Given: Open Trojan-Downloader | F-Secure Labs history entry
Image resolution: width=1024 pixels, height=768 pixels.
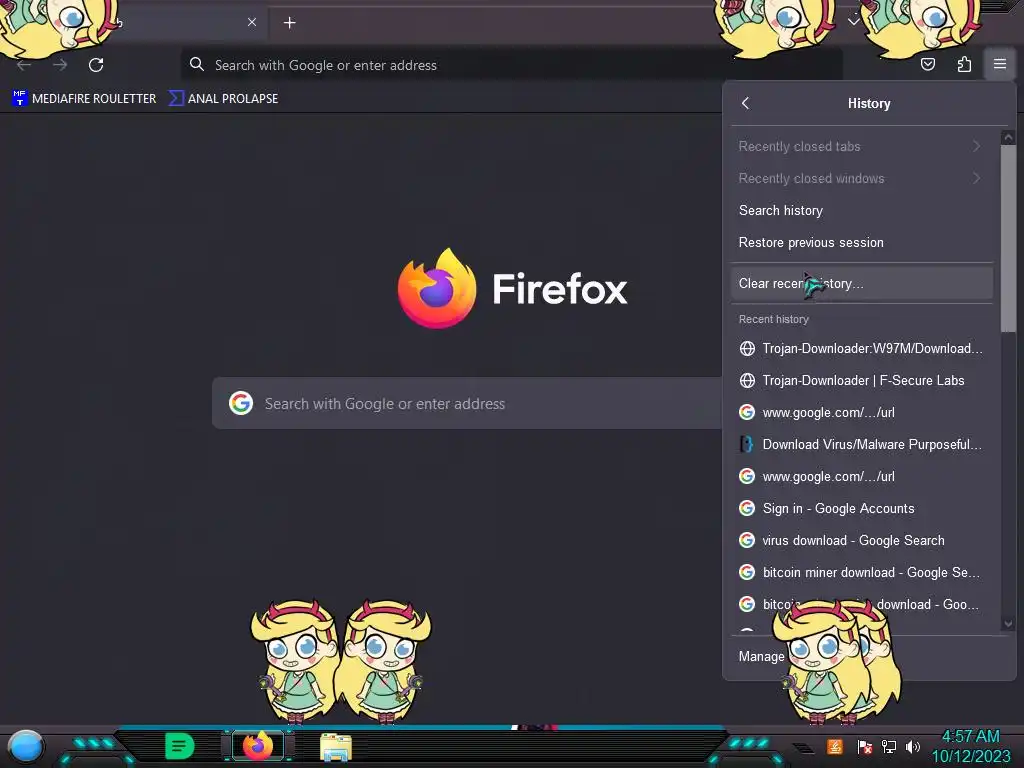Looking at the screenshot, I should [861, 380].
